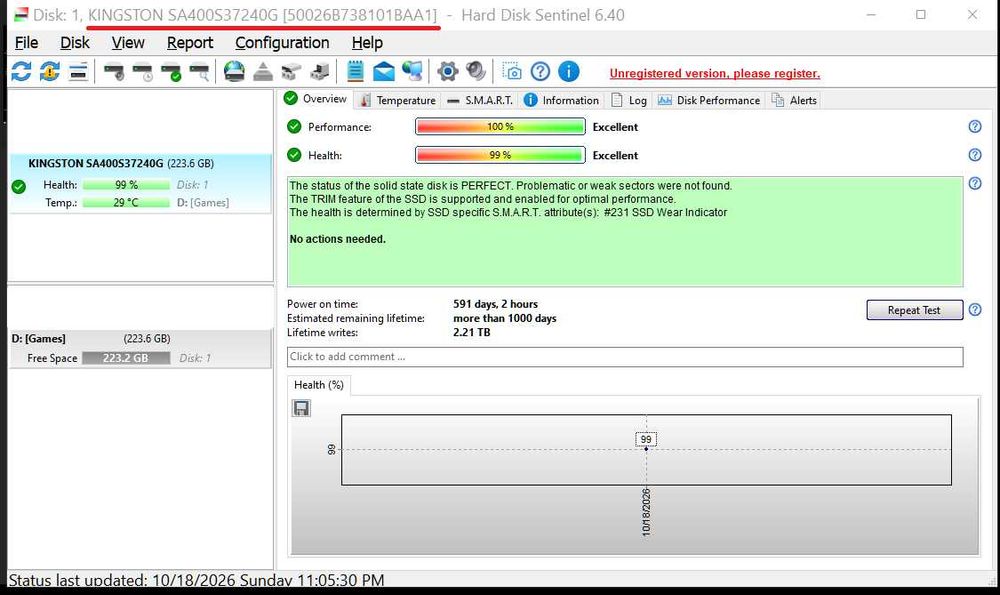Click the camera screenshot capture icon
1000x595 pixels.
coord(511,71)
